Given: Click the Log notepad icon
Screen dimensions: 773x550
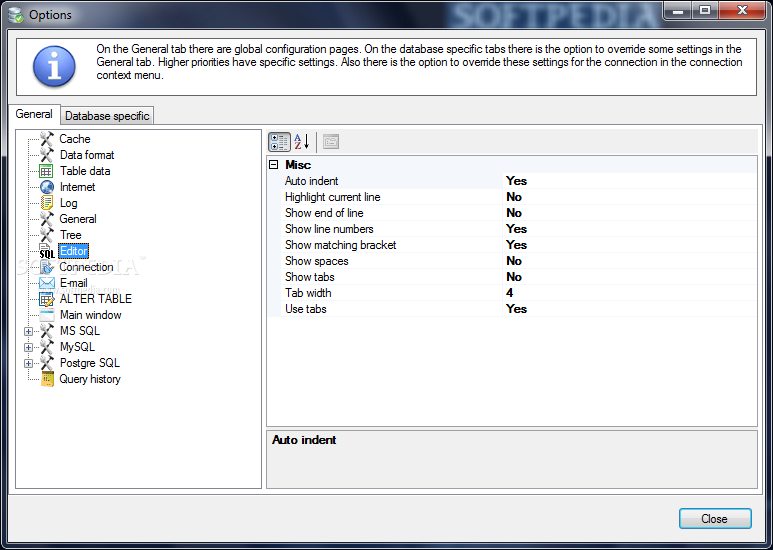Looking at the screenshot, I should point(47,203).
